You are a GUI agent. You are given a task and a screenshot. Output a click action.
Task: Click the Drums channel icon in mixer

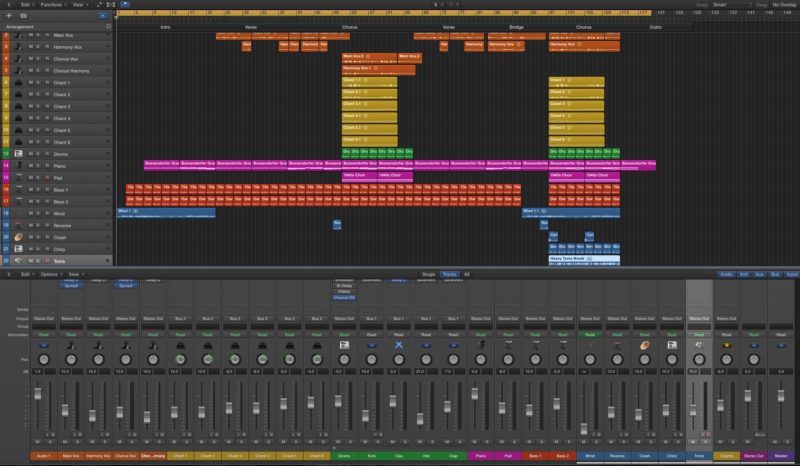click(x=344, y=346)
